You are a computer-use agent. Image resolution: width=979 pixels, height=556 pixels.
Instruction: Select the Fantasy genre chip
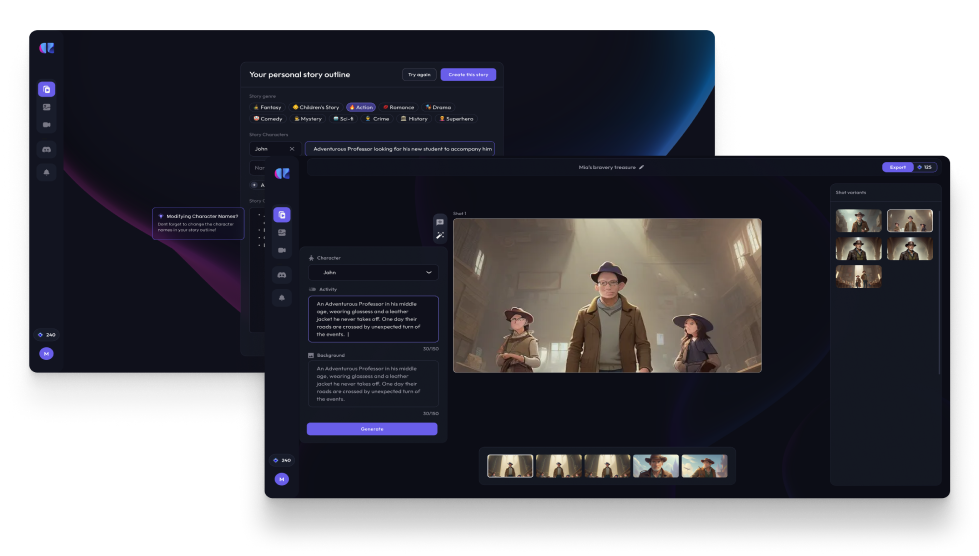(267, 107)
